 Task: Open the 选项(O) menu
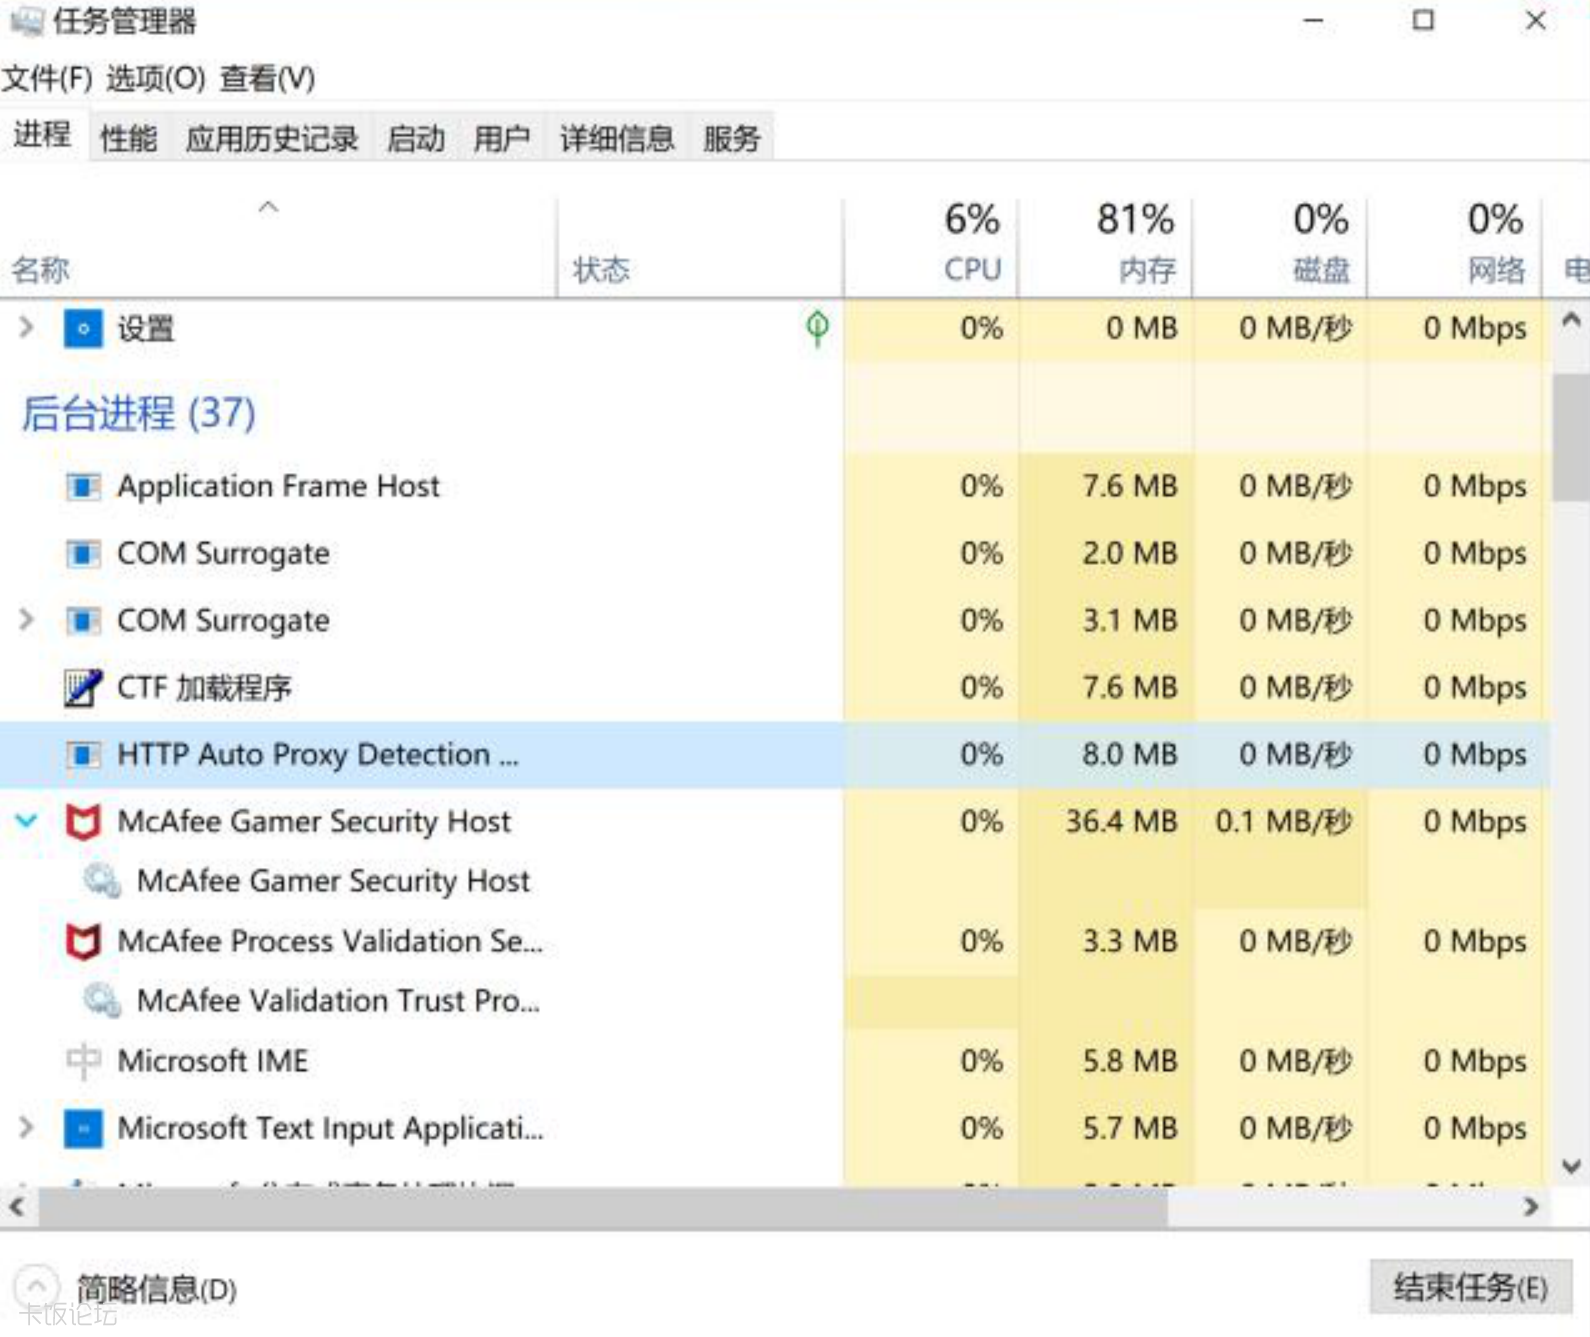[155, 78]
